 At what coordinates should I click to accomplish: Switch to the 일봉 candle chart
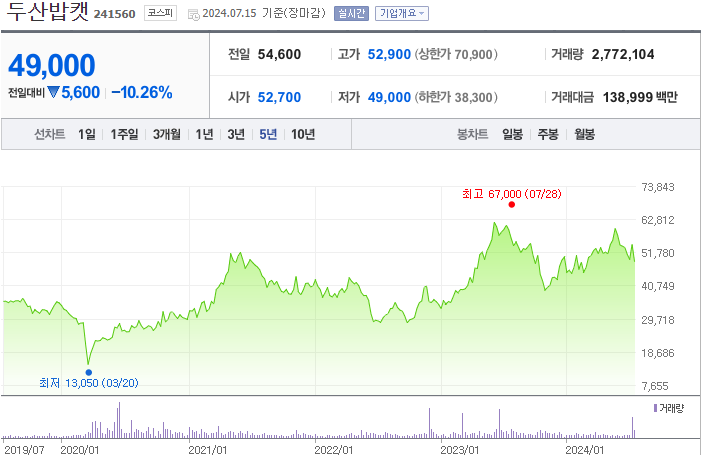point(512,134)
